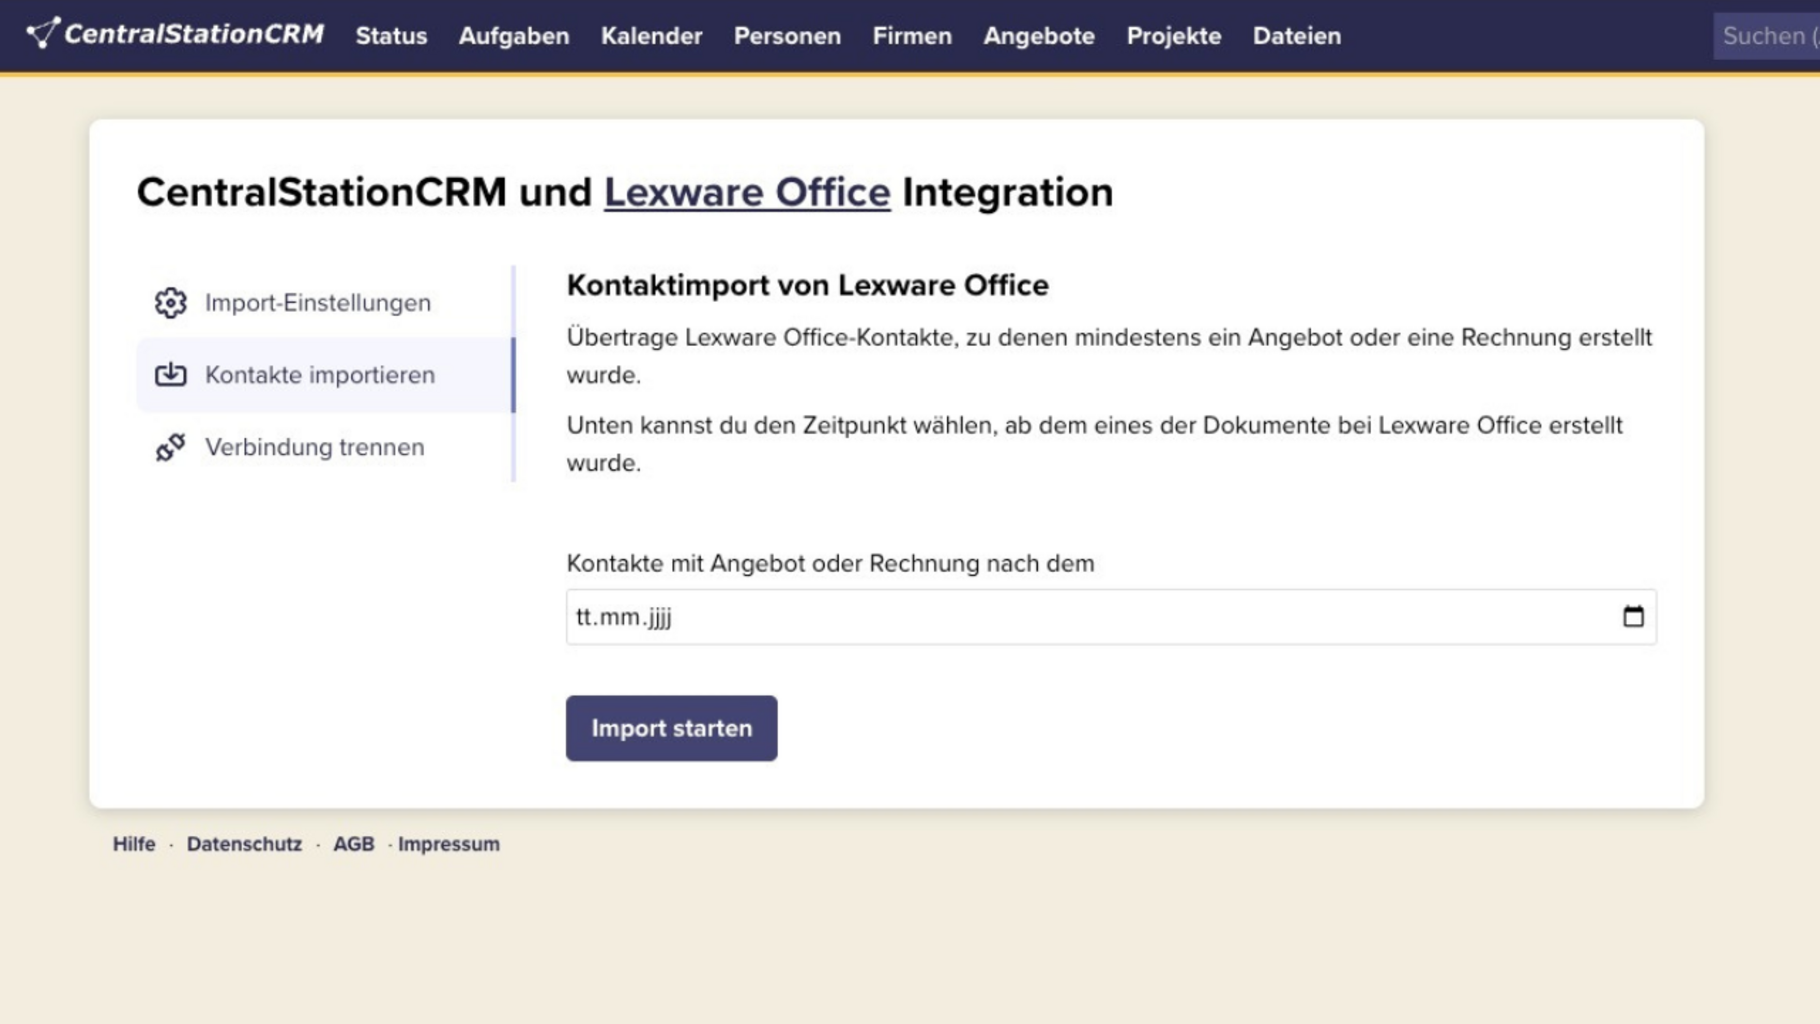Click the Import-Einstellungen gear icon
Image resolution: width=1820 pixels, height=1024 pixels.
click(x=170, y=302)
